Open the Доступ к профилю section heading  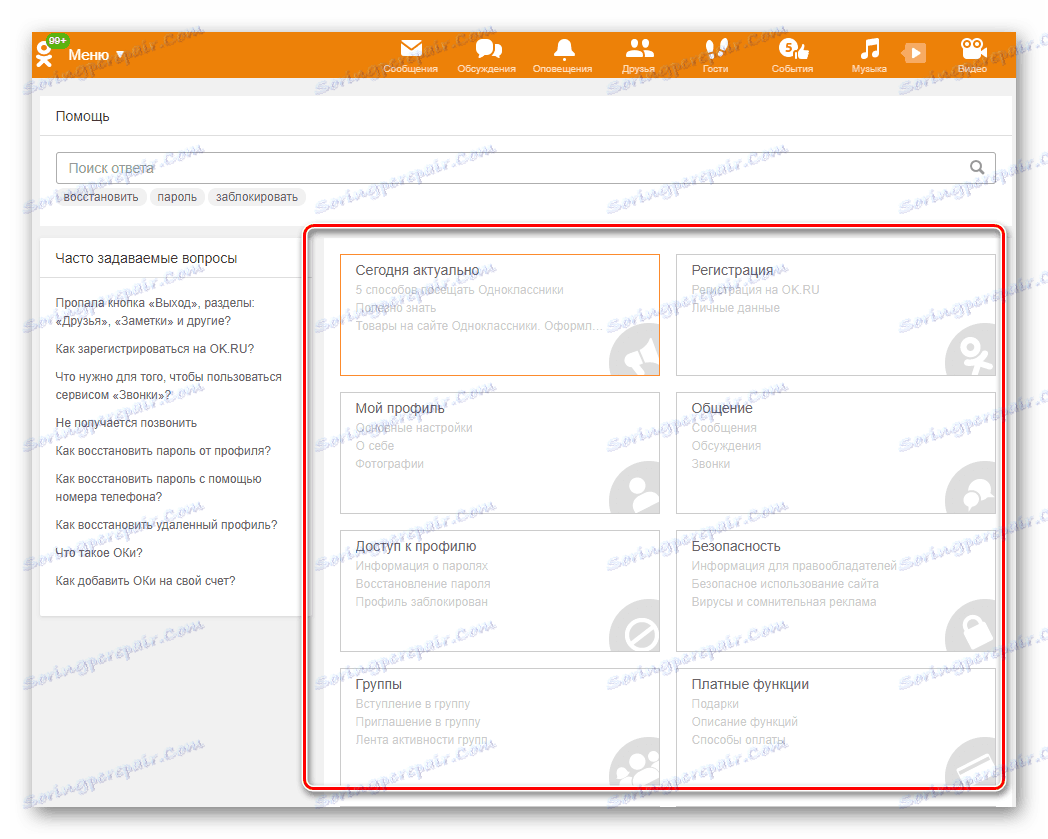416,546
